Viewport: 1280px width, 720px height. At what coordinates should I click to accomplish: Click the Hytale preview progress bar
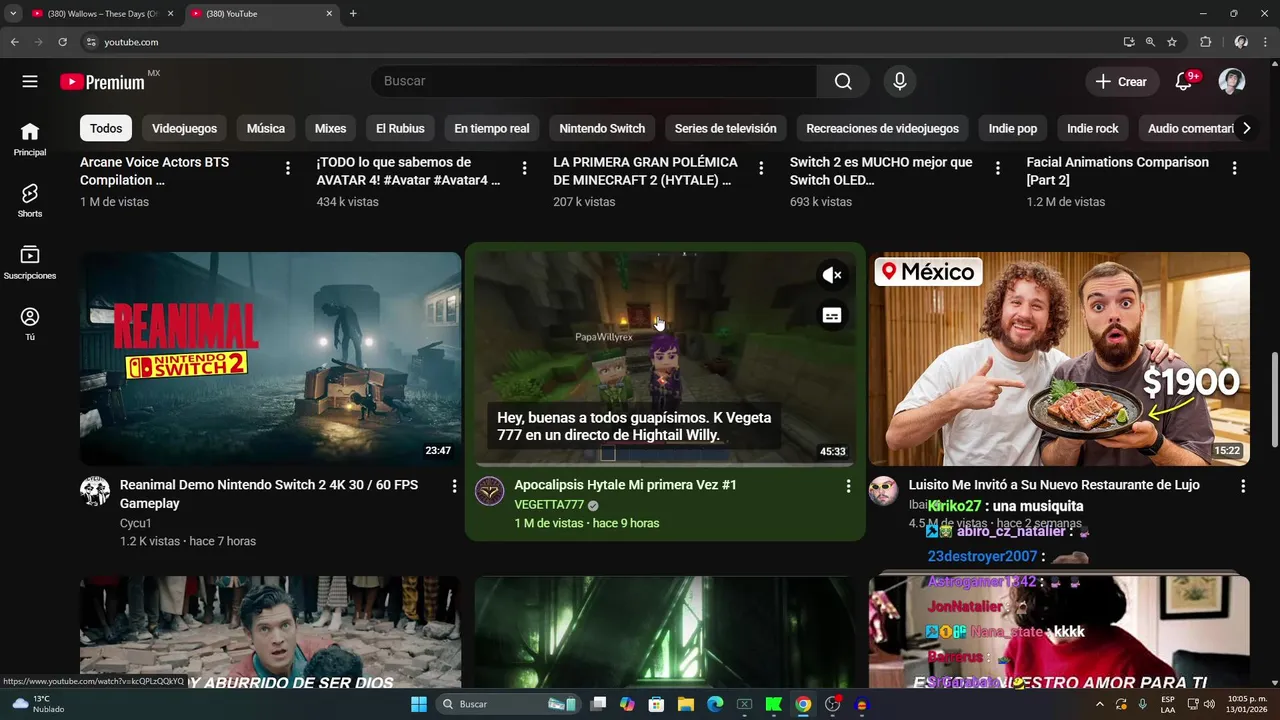click(665, 465)
